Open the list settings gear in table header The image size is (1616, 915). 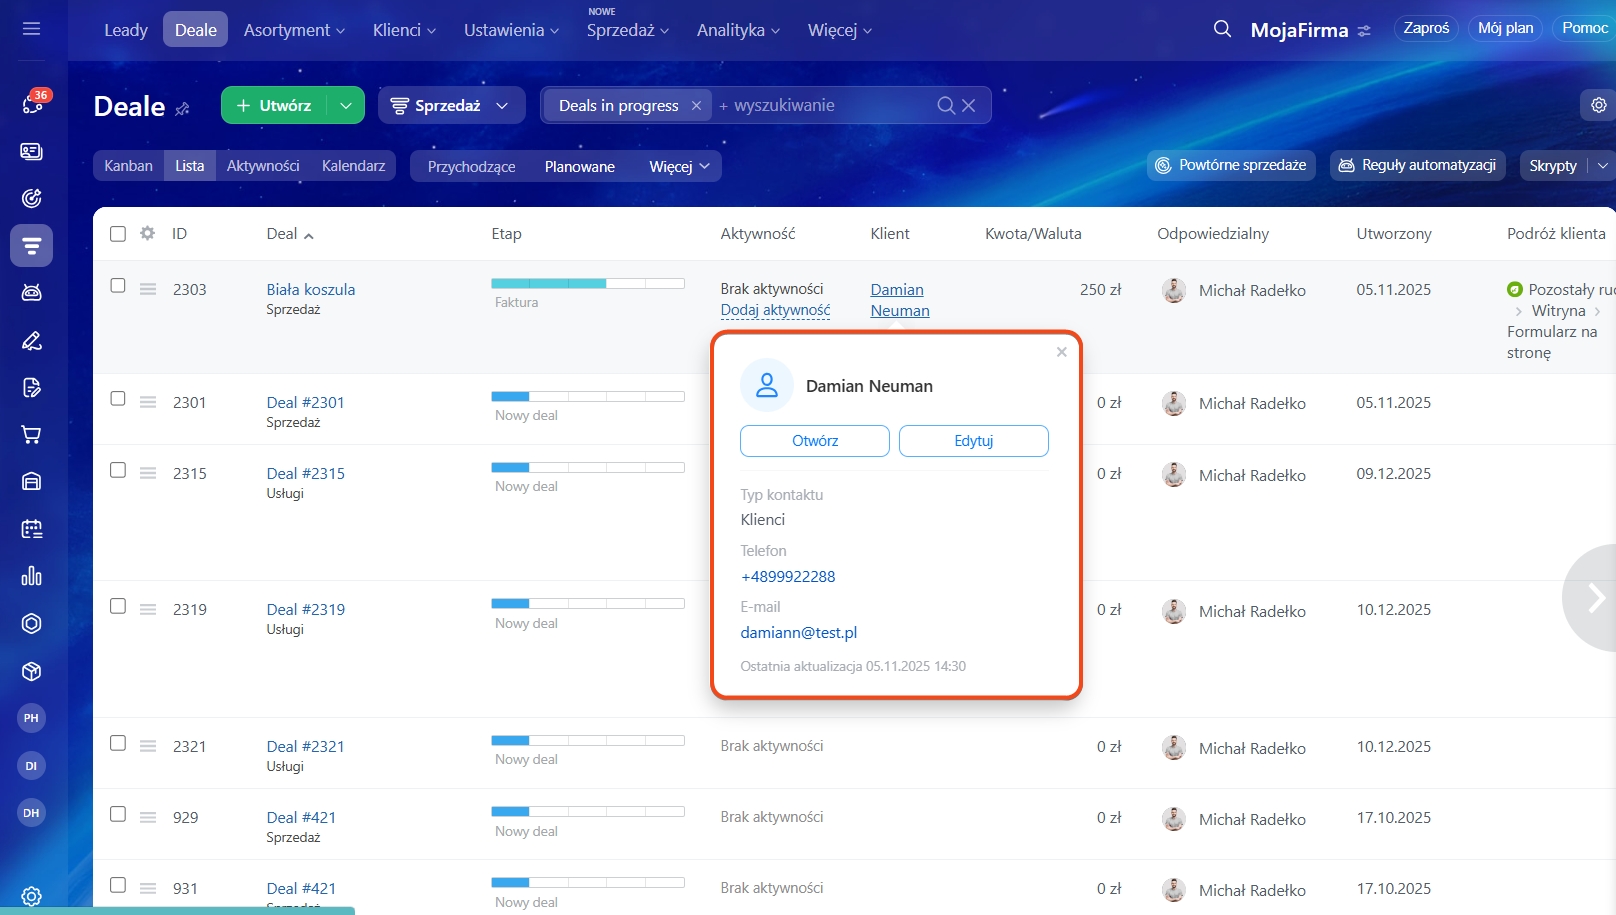[148, 233]
